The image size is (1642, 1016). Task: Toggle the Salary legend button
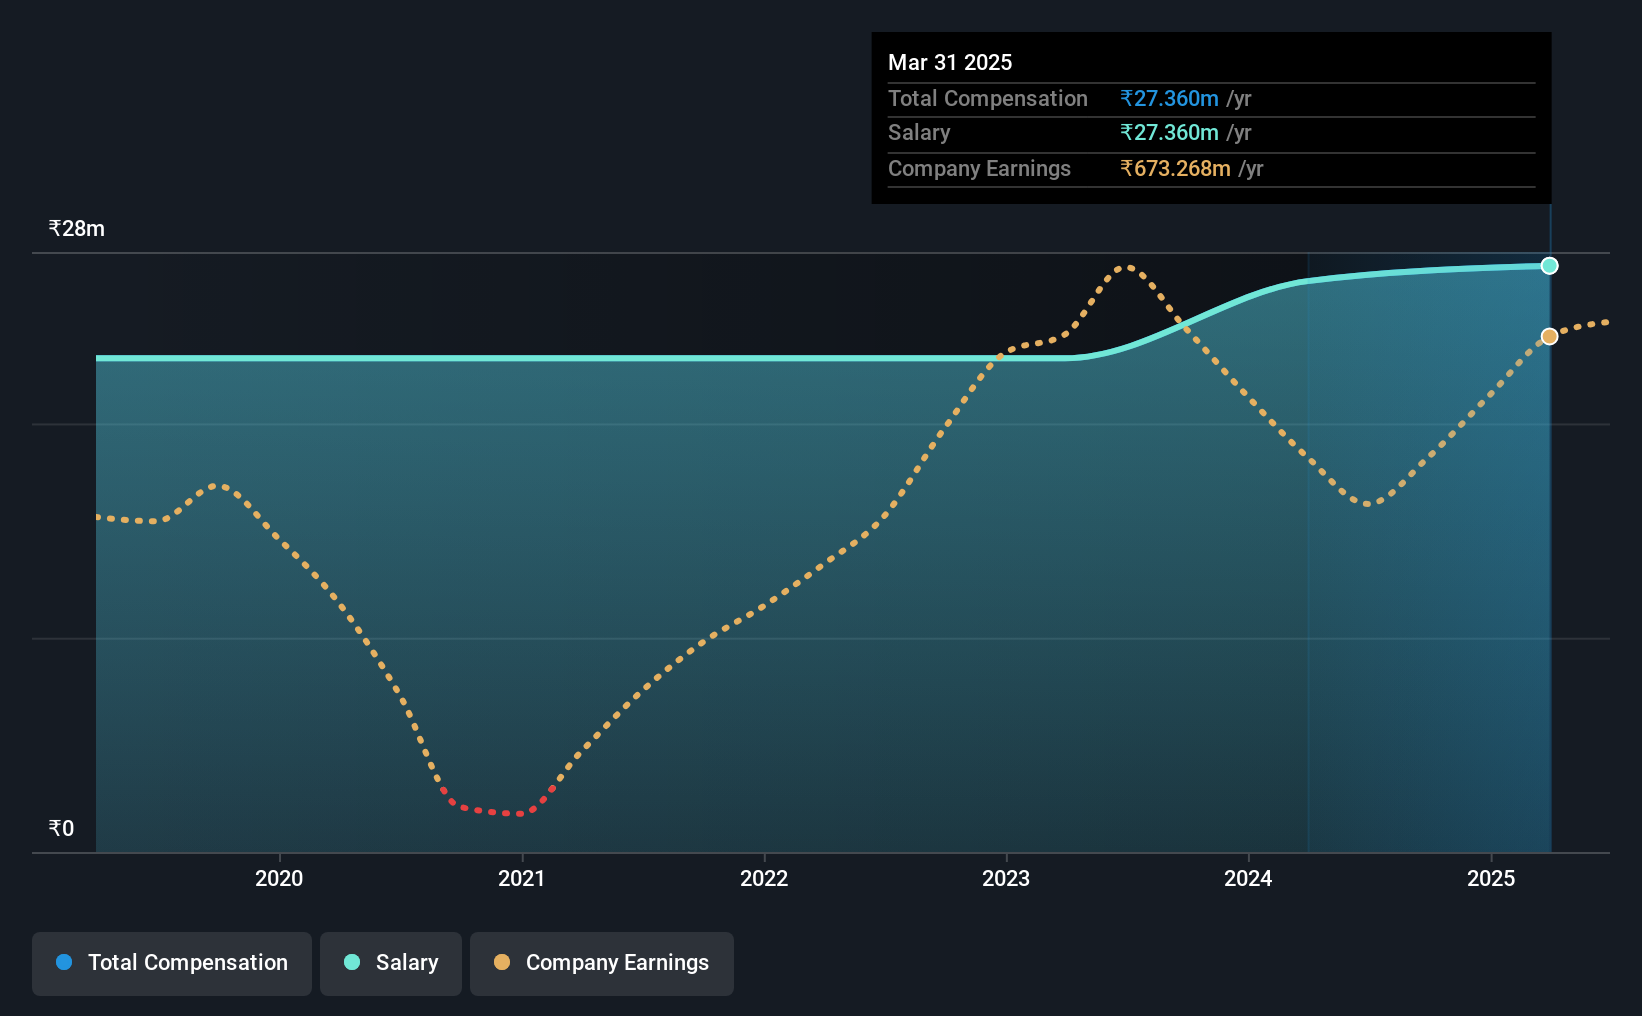[x=391, y=963]
